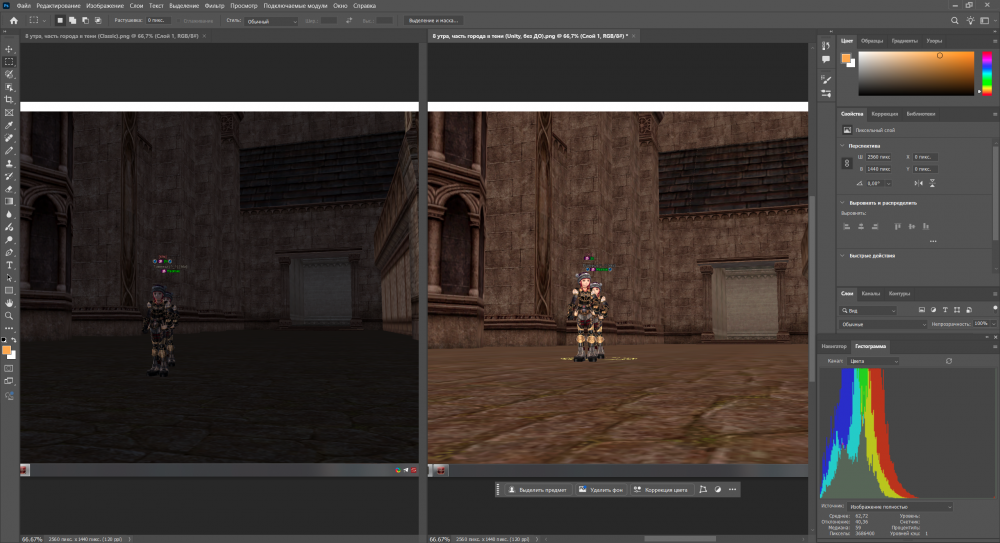1000x543 pixels.
Task: Select the Path Selection tool
Action: click(9, 278)
